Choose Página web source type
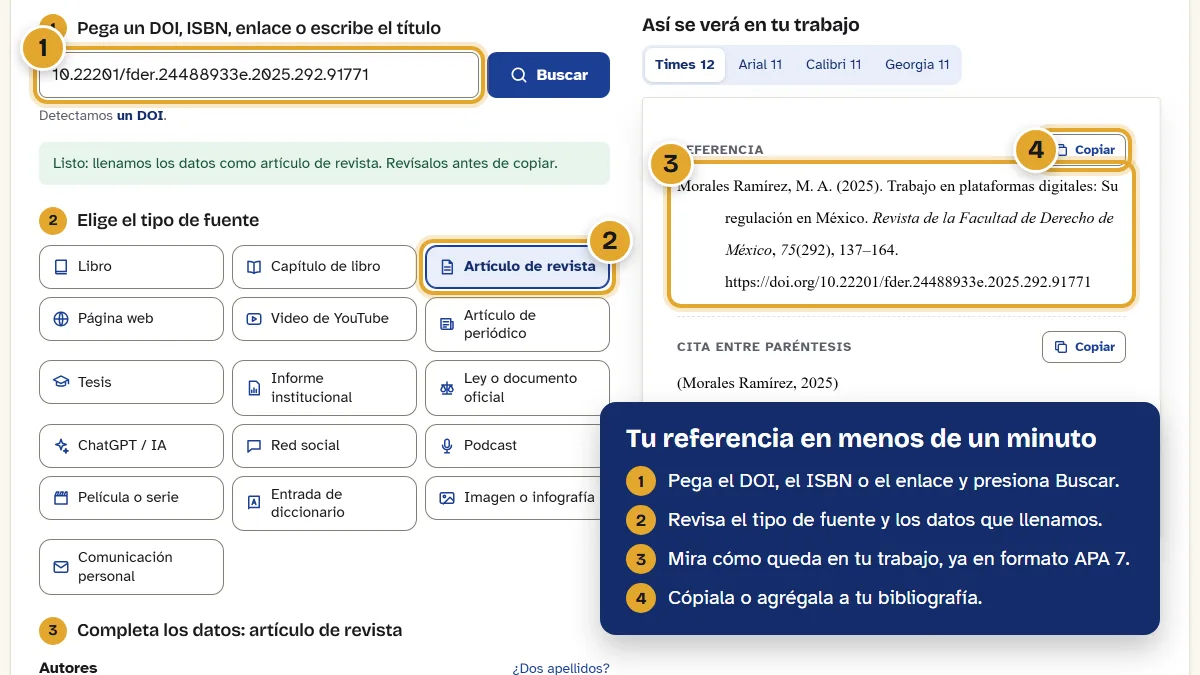The height and width of the screenshot is (675, 1200). [x=131, y=319]
